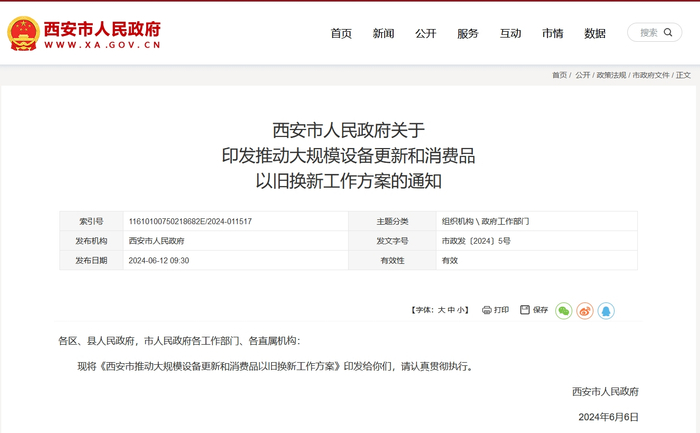Click the 保存 save text link
The width and height of the screenshot is (700, 433).
point(540,310)
